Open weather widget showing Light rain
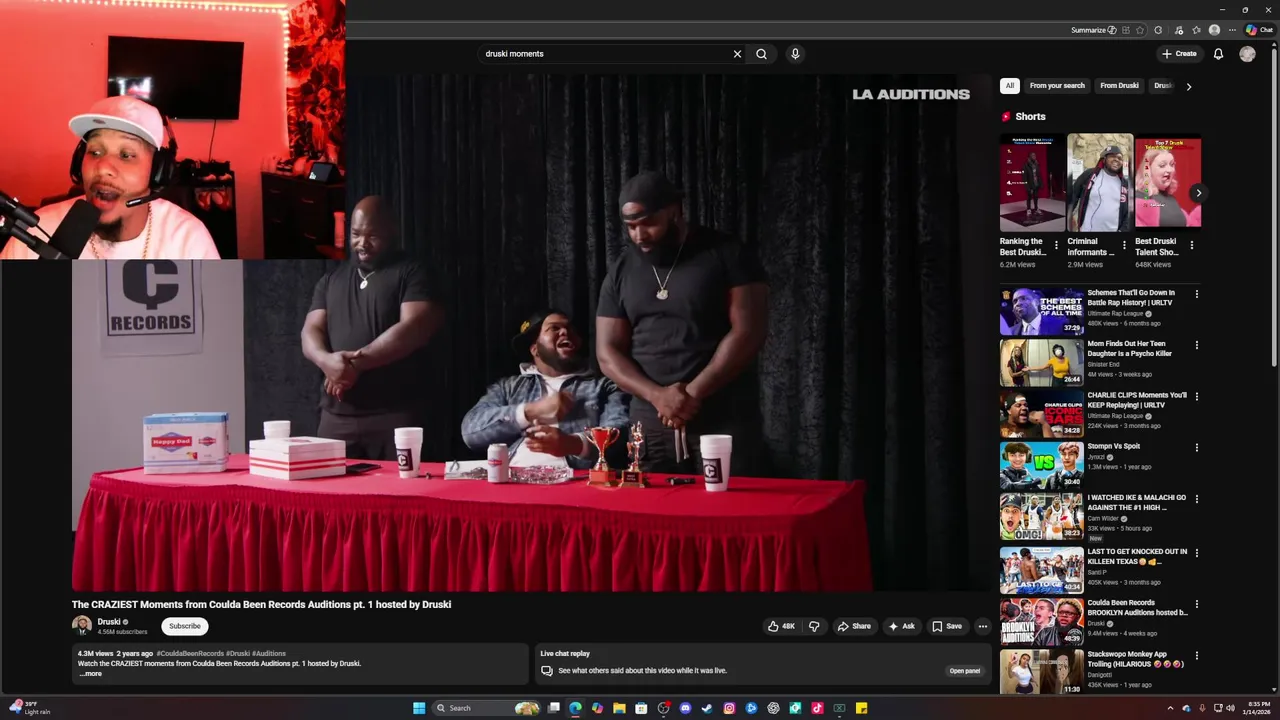The width and height of the screenshot is (1280, 720). [x=30, y=708]
